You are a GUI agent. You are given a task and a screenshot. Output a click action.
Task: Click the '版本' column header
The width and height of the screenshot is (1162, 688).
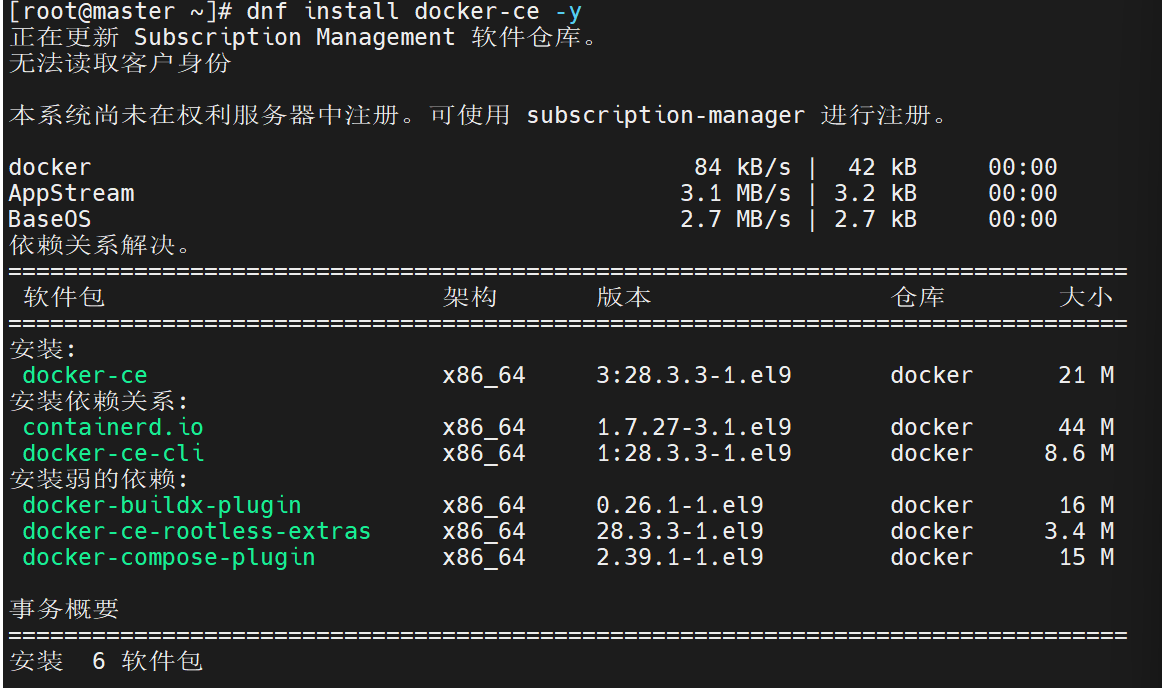coord(624,297)
